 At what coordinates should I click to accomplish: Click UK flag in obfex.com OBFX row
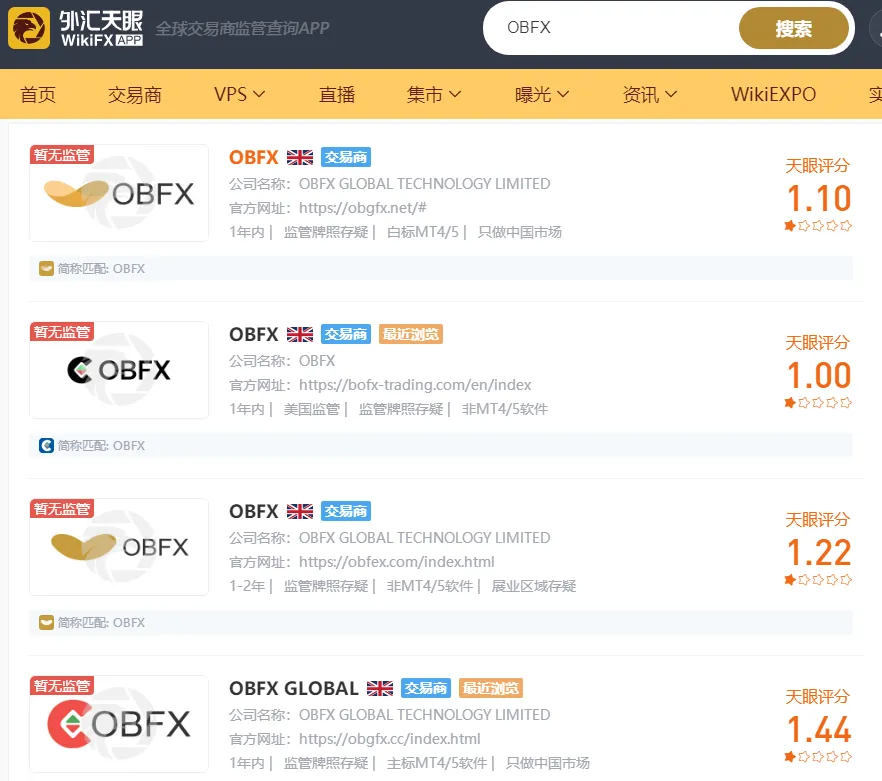pos(300,511)
